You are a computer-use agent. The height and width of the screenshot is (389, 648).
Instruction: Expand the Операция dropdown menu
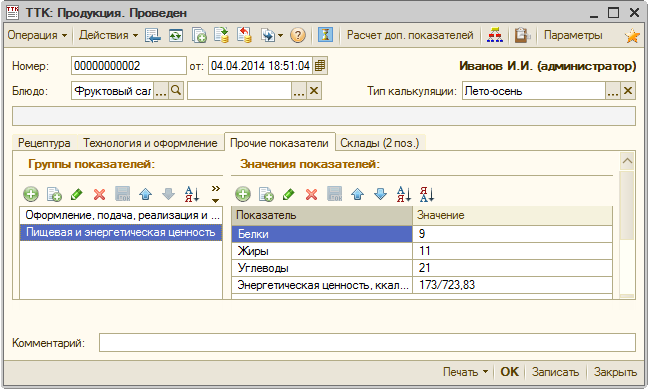37,35
